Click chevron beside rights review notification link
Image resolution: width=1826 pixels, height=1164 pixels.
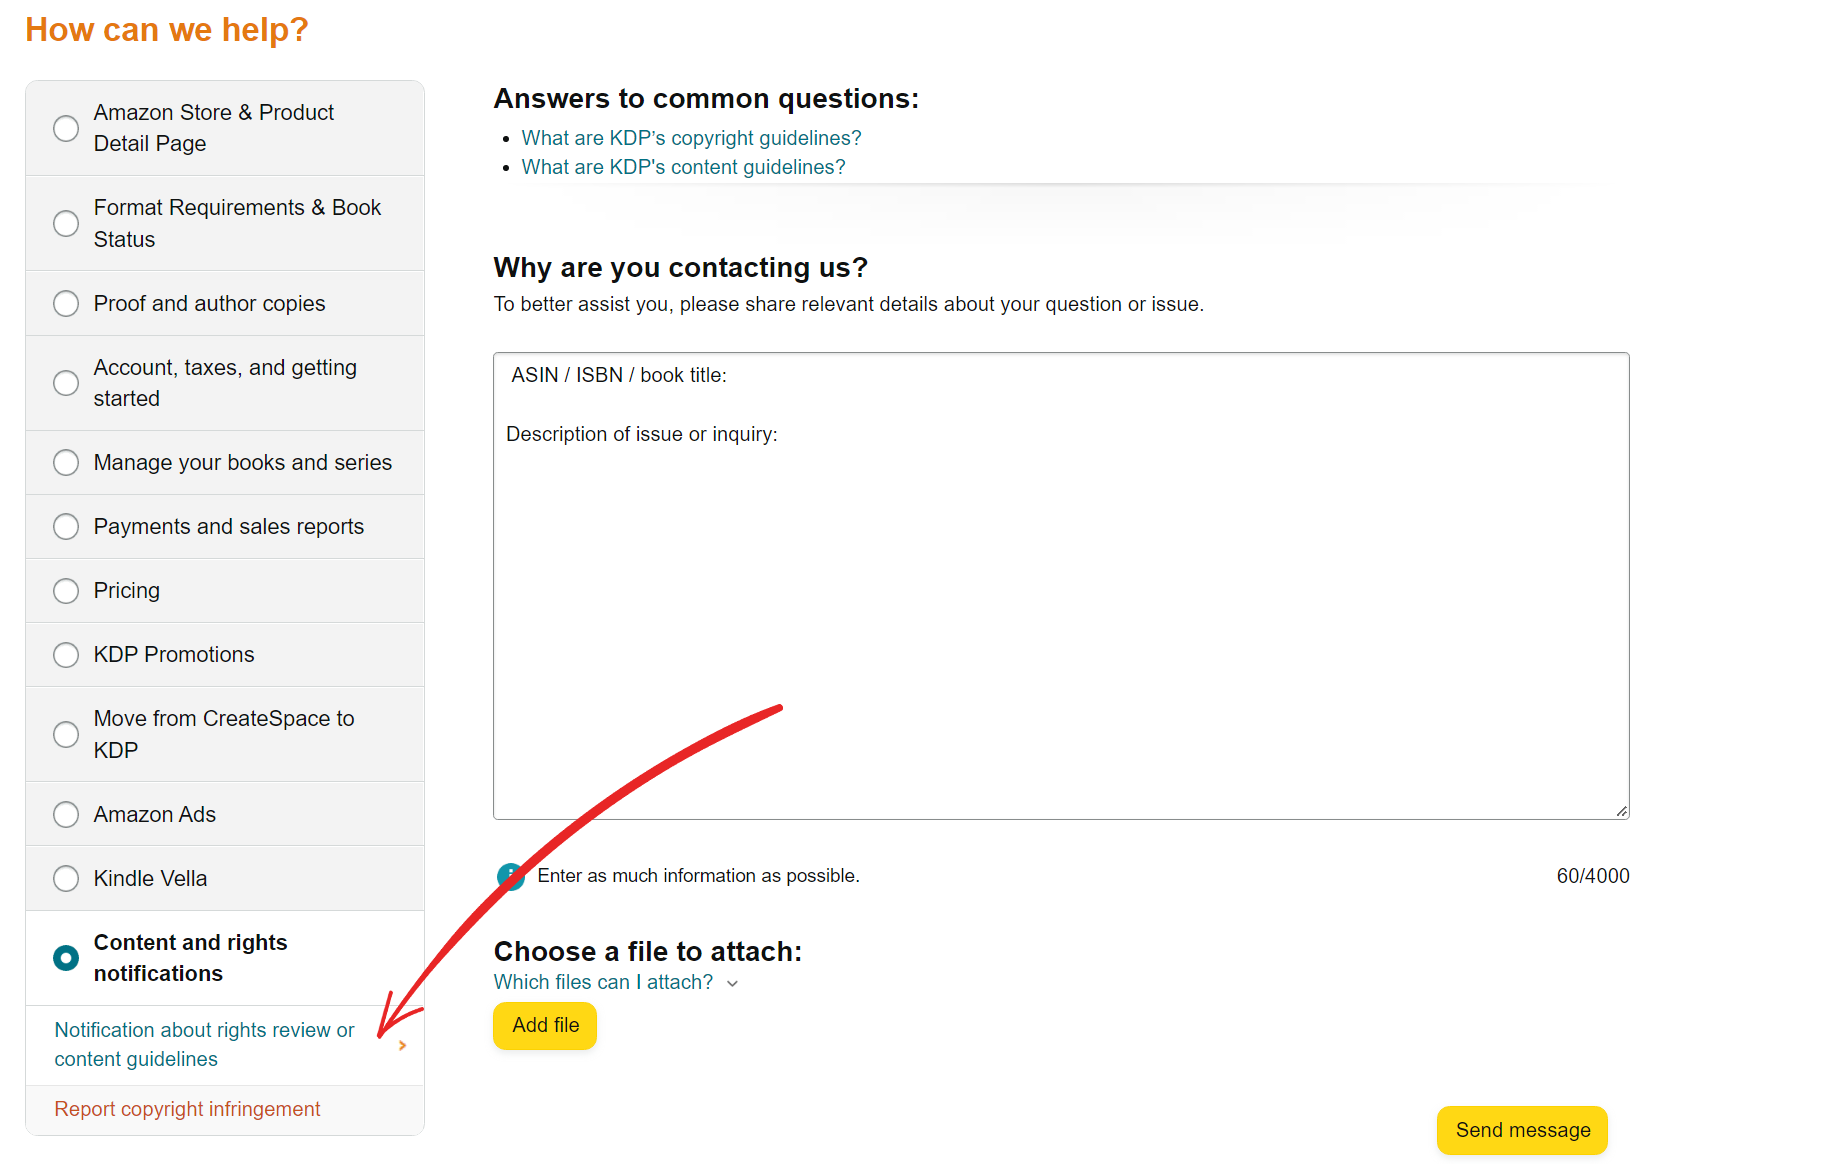coord(402,1045)
